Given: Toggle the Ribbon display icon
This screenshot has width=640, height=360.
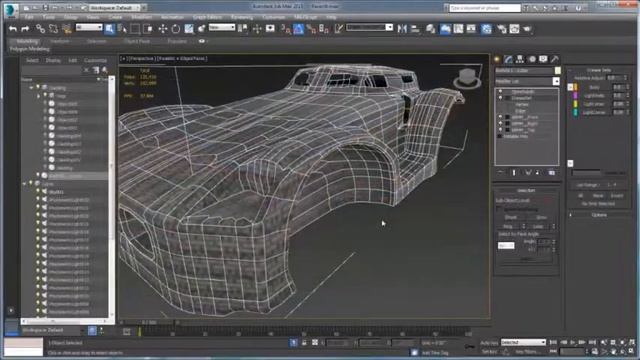Looking at the screenshot, I should 445,29.
